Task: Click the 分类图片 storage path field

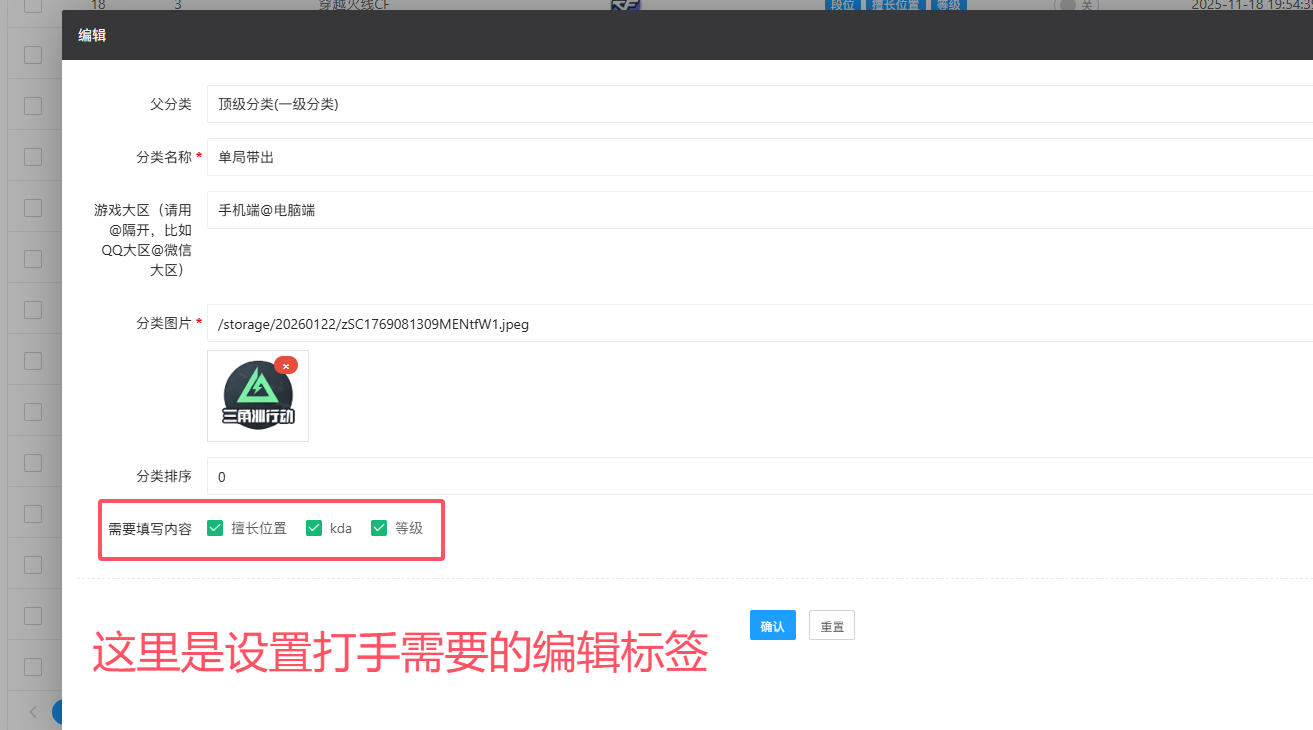Action: [x=760, y=323]
